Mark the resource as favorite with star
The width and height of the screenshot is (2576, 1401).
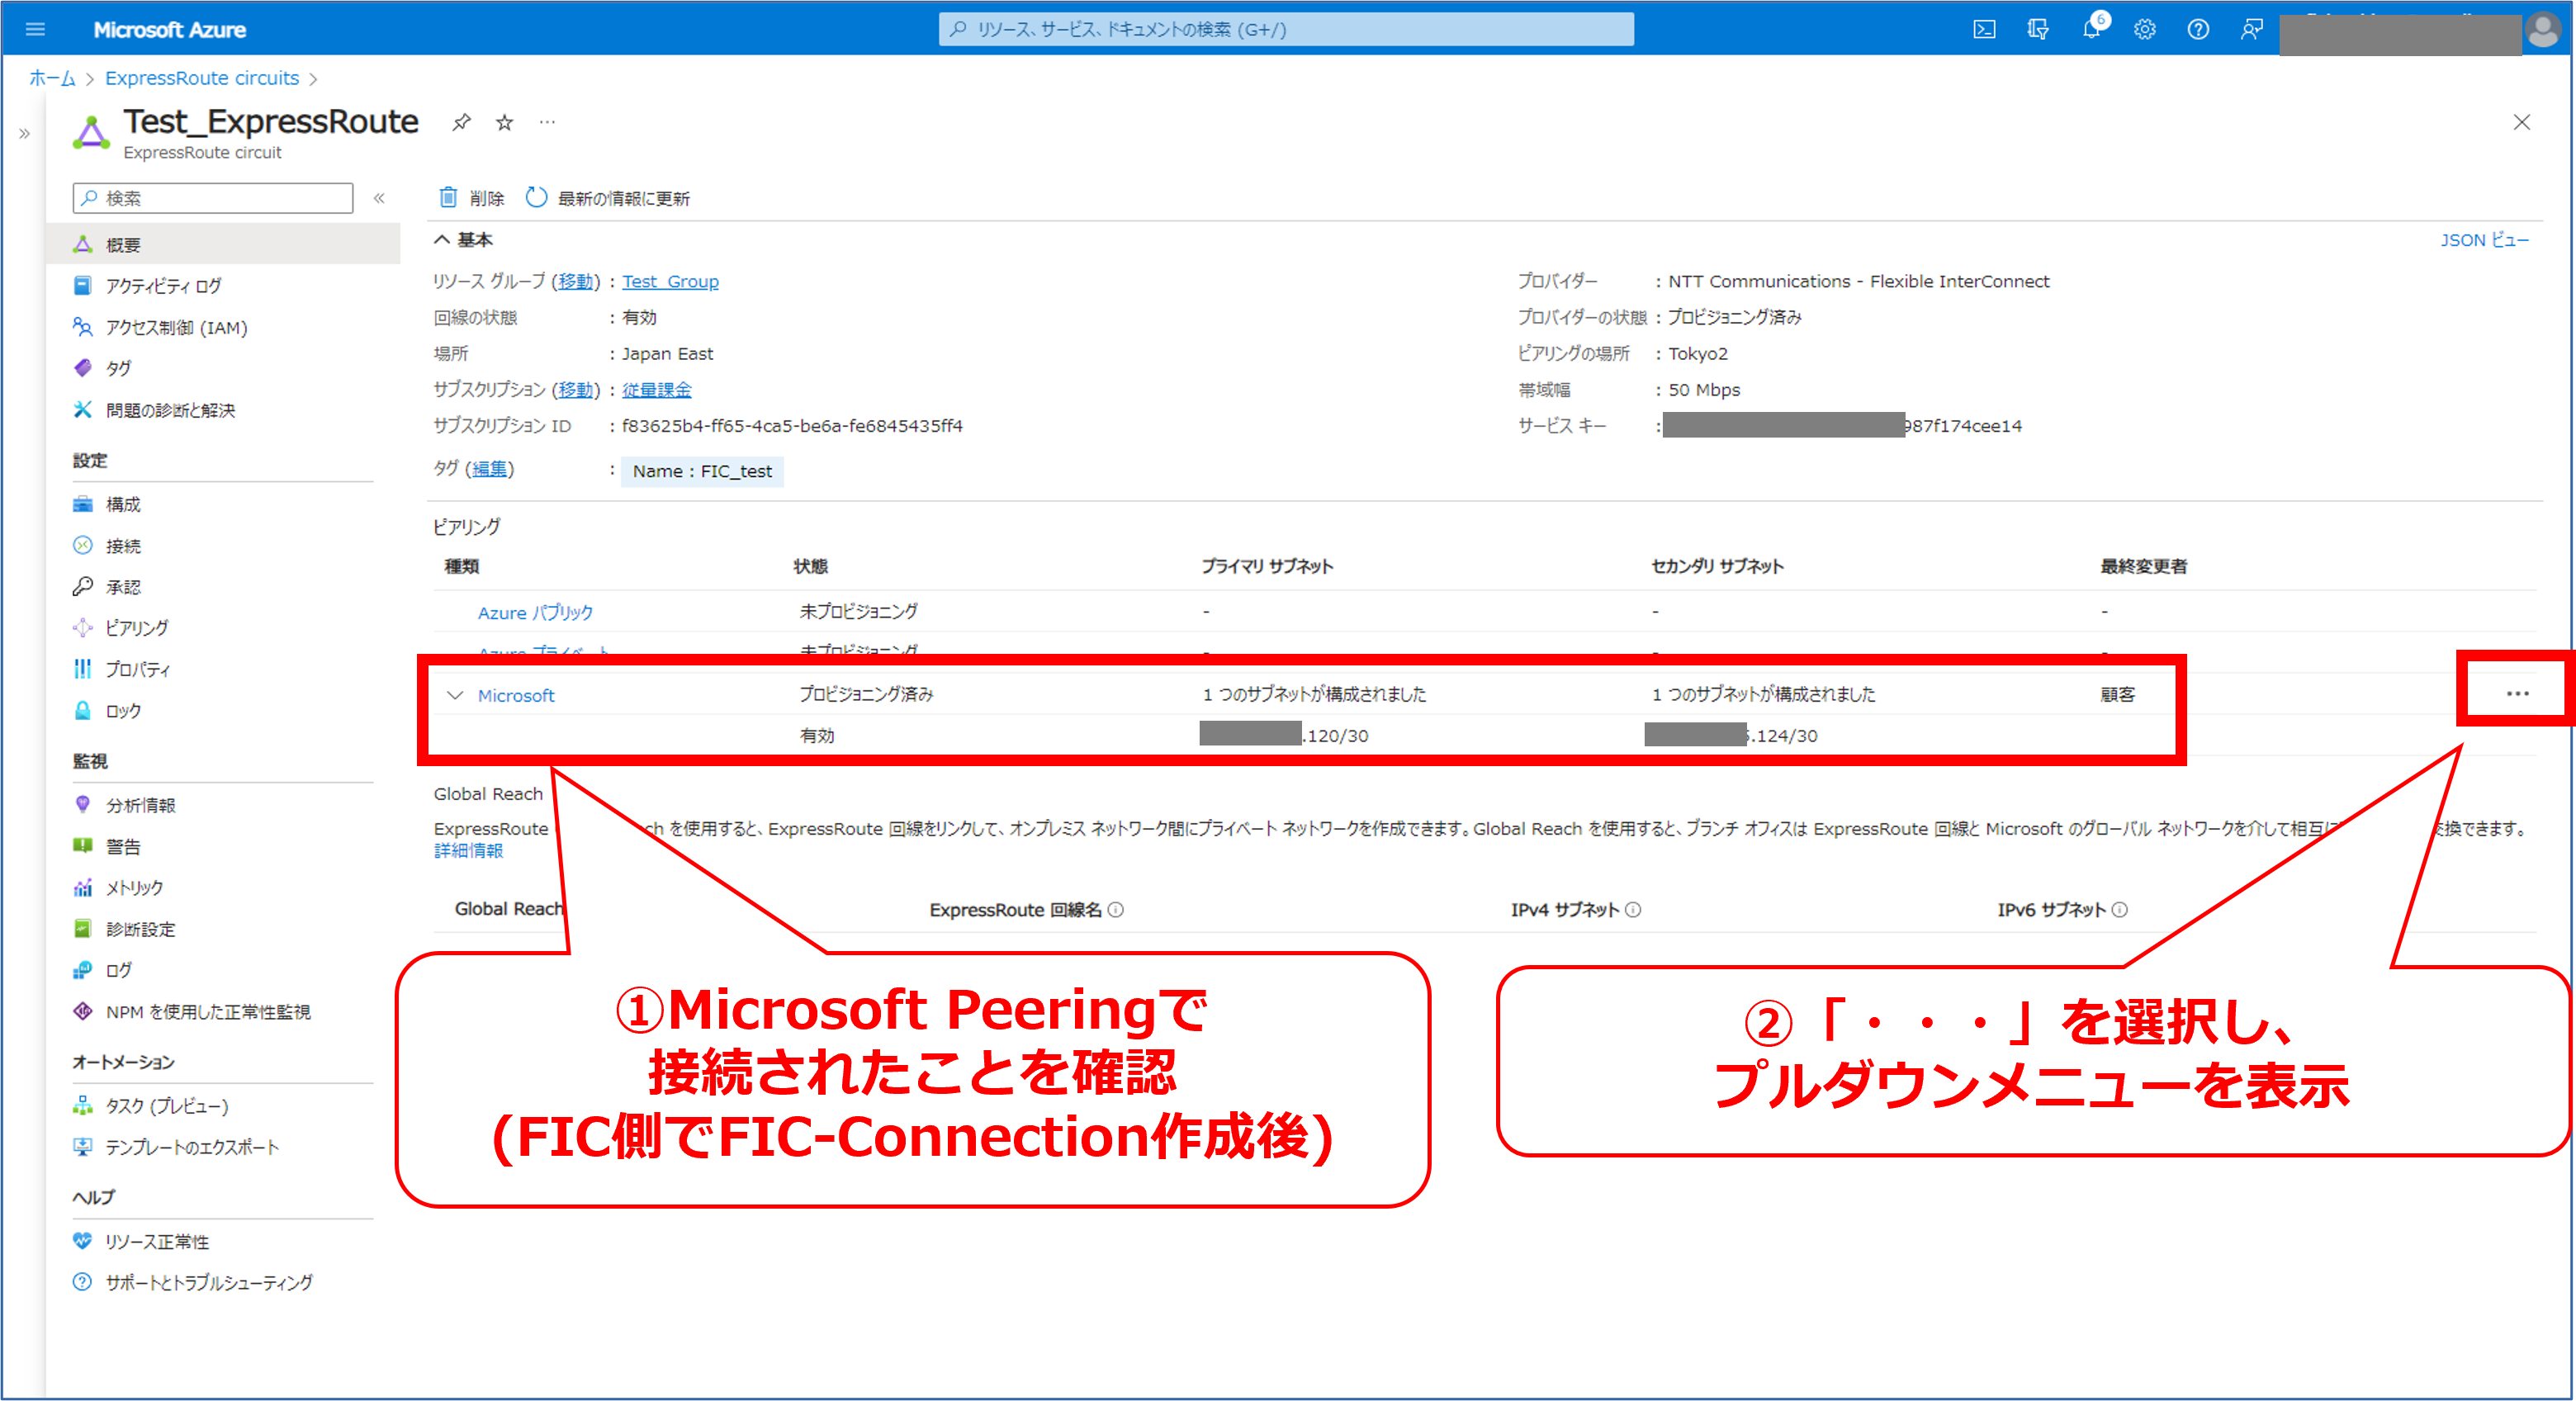pyautogui.click(x=505, y=123)
